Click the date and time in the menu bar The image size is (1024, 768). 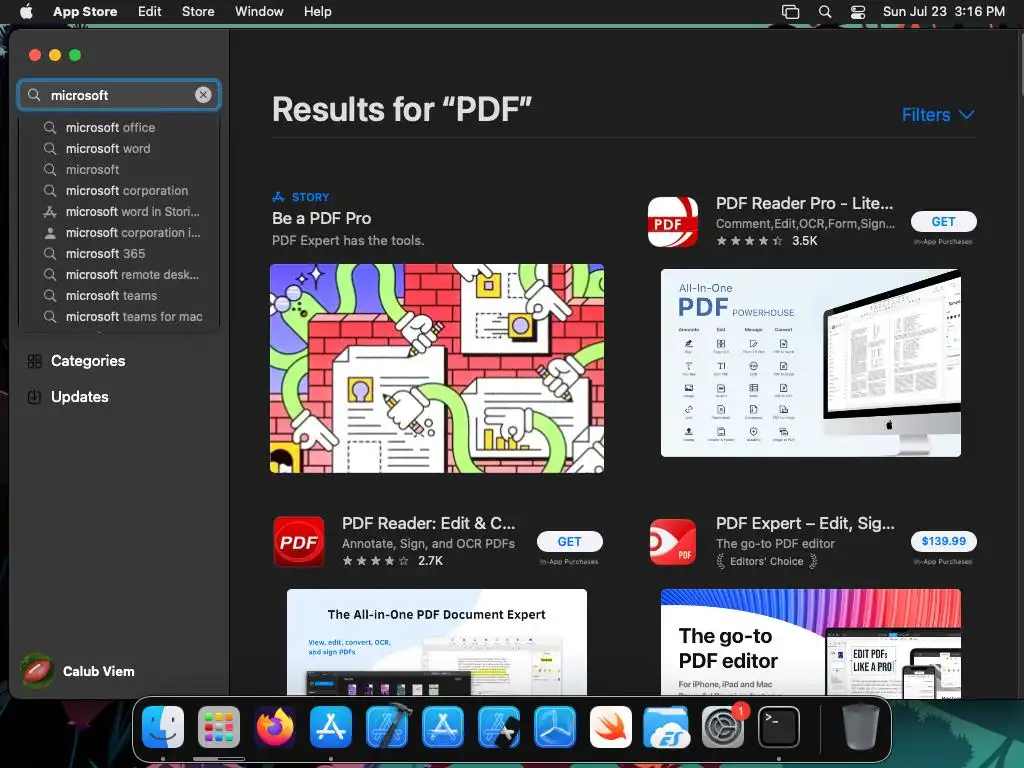click(x=944, y=11)
